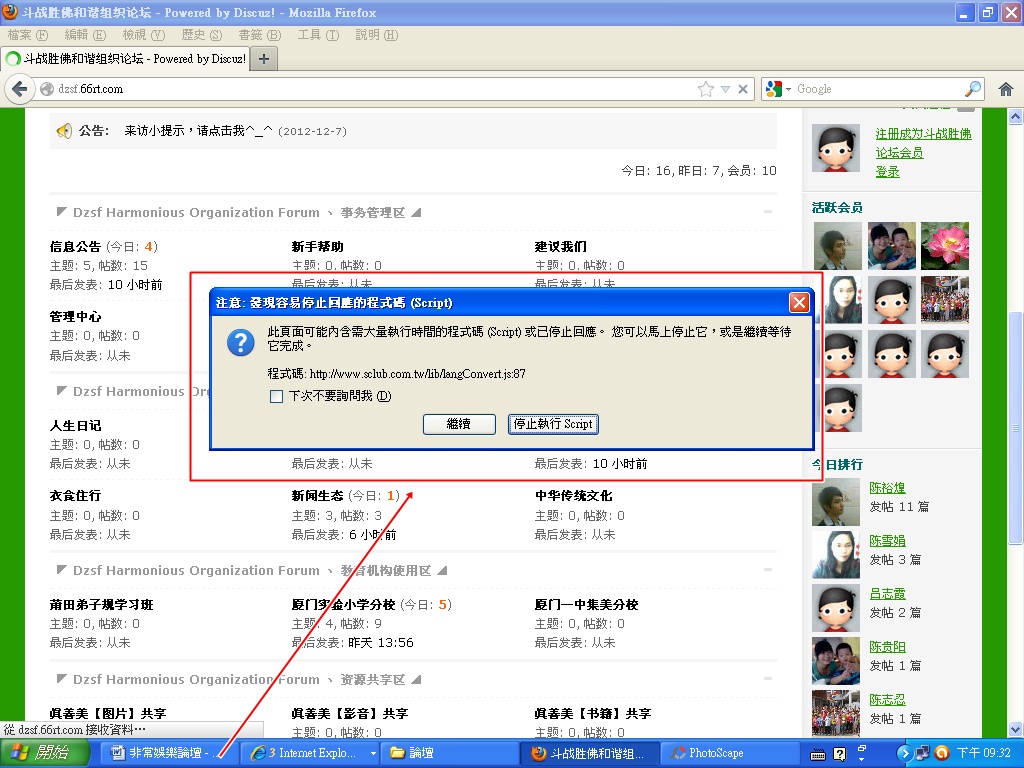Click the 繼續 button in dialog
Viewport: 1024px width, 768px height.
(458, 424)
